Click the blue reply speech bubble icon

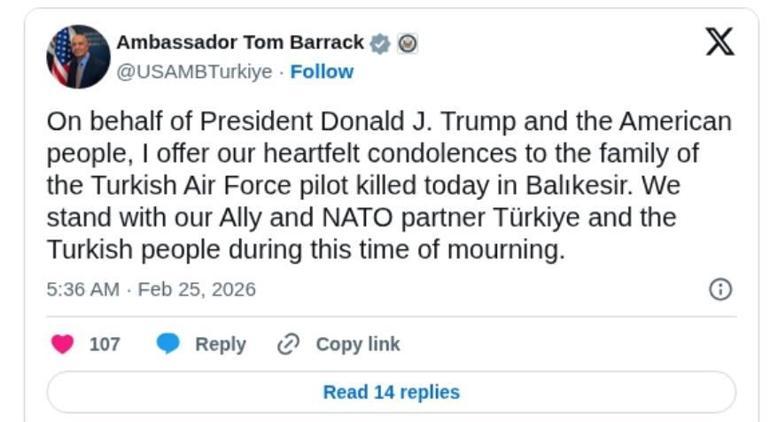pyautogui.click(x=168, y=344)
